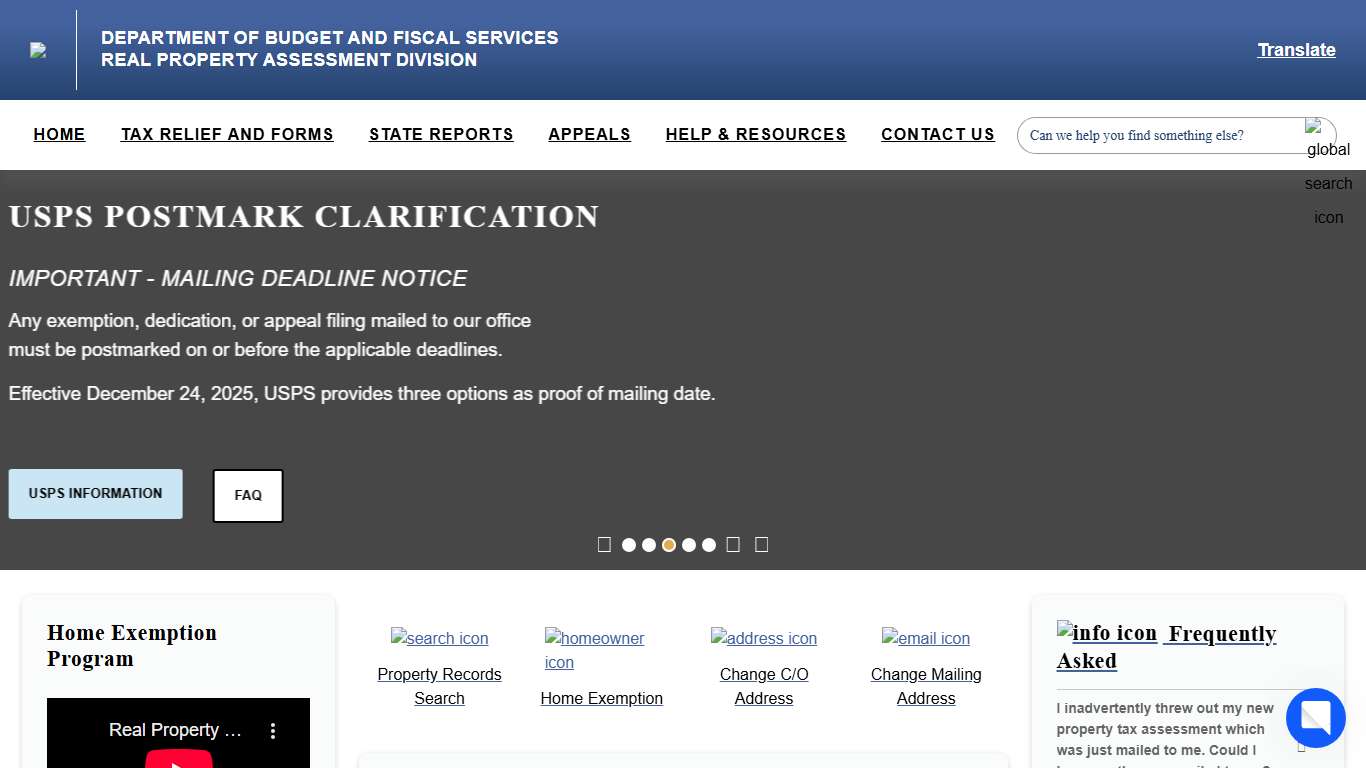Screen dimensions: 1366x768
Task: Open the Property Records Search icon
Action: coord(439,638)
